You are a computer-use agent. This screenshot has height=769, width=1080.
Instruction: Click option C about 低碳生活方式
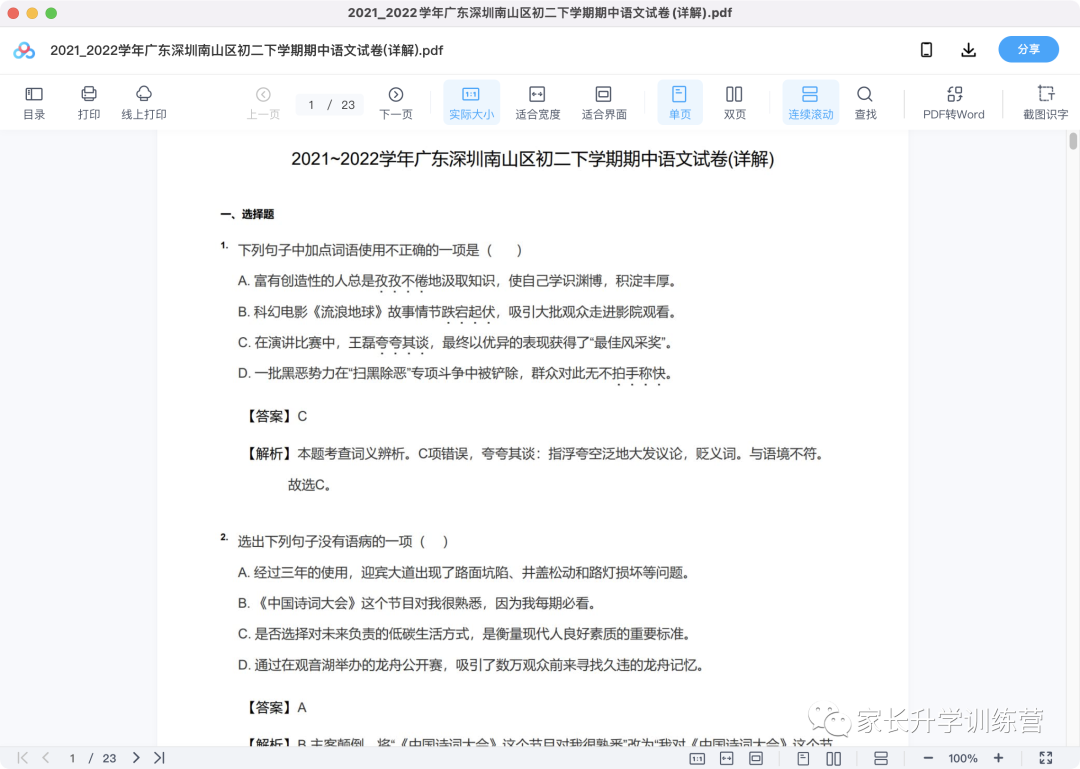[x=465, y=634]
